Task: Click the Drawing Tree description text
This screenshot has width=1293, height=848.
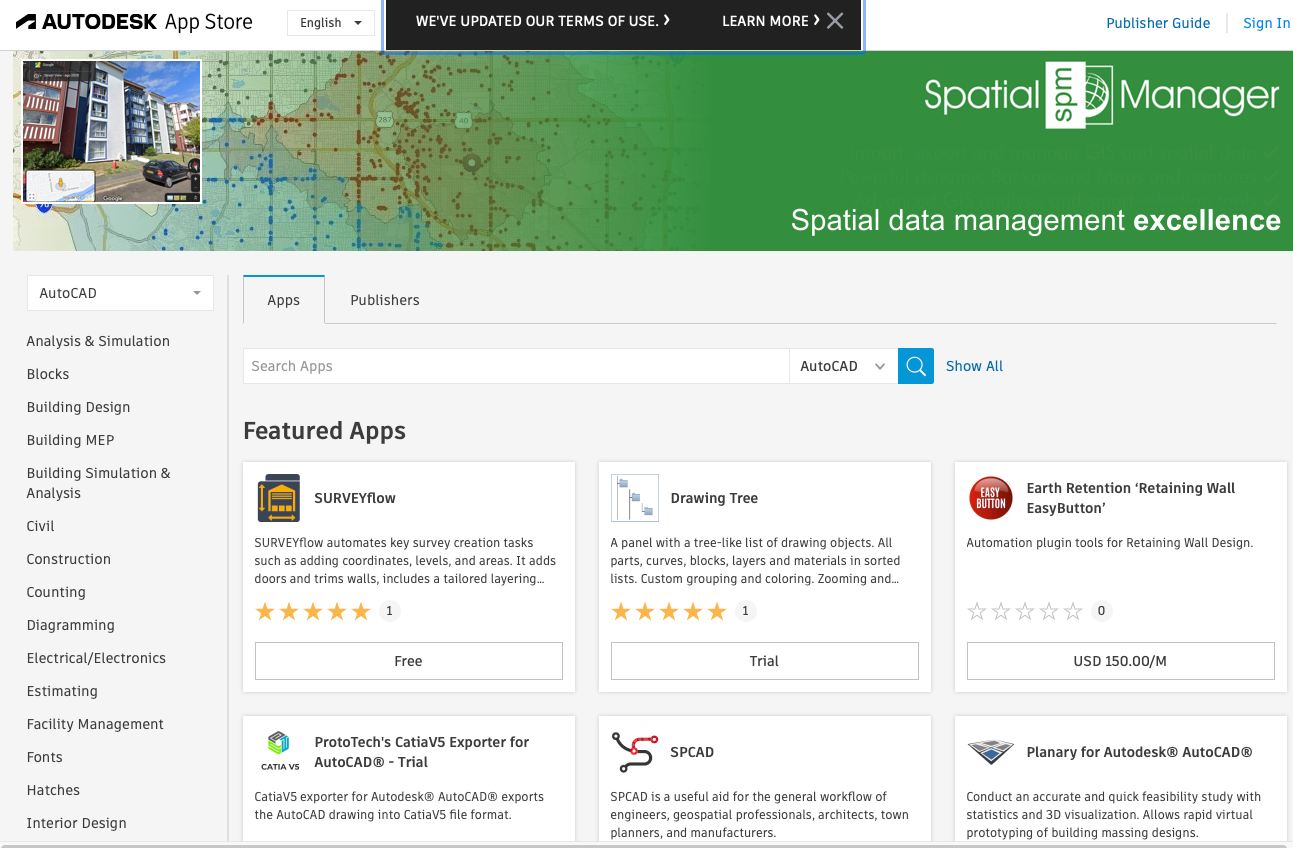Action: point(756,561)
